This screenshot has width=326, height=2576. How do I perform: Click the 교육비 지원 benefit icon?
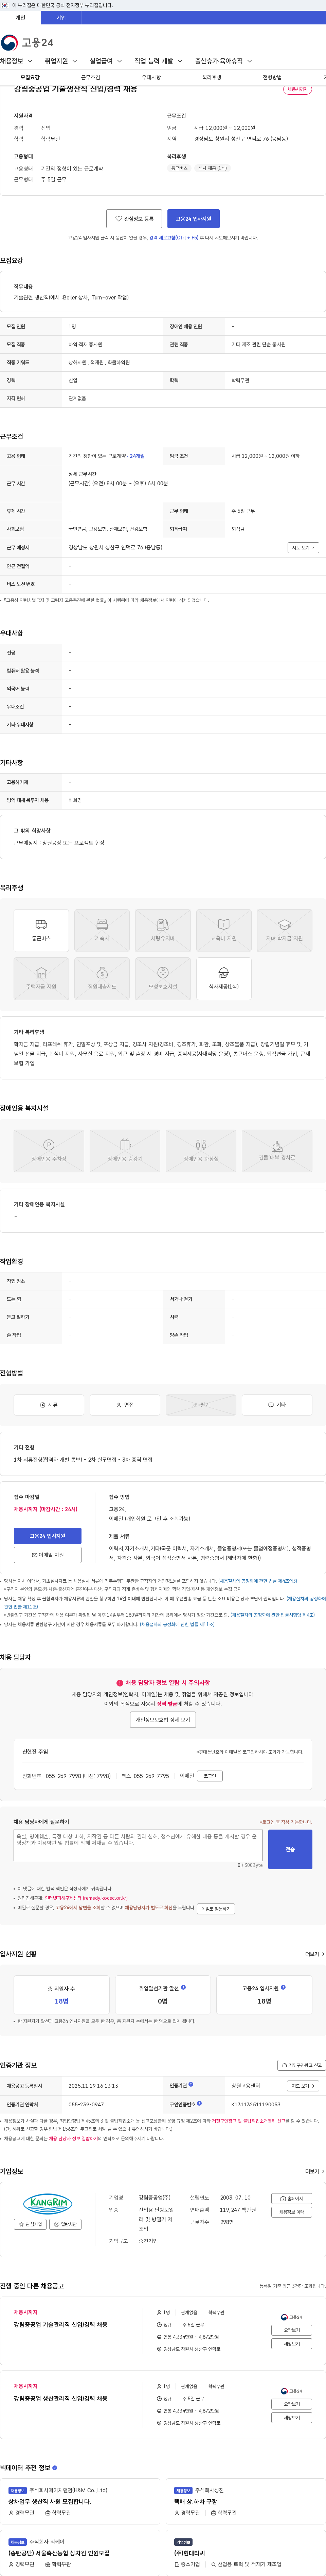click(x=224, y=930)
